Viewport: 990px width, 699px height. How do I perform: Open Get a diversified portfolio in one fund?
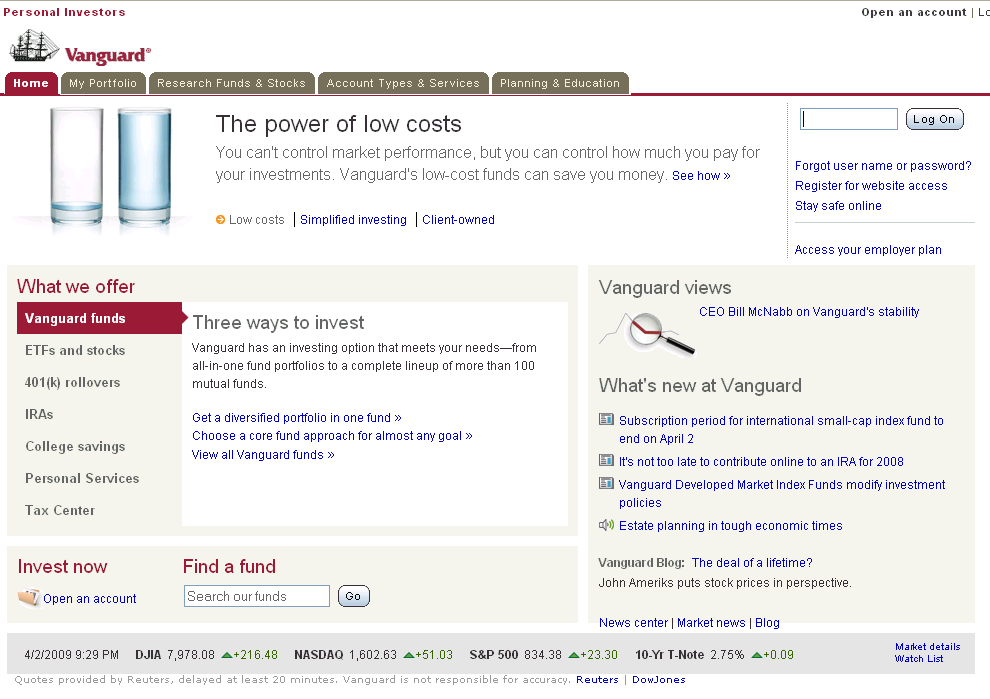297,417
